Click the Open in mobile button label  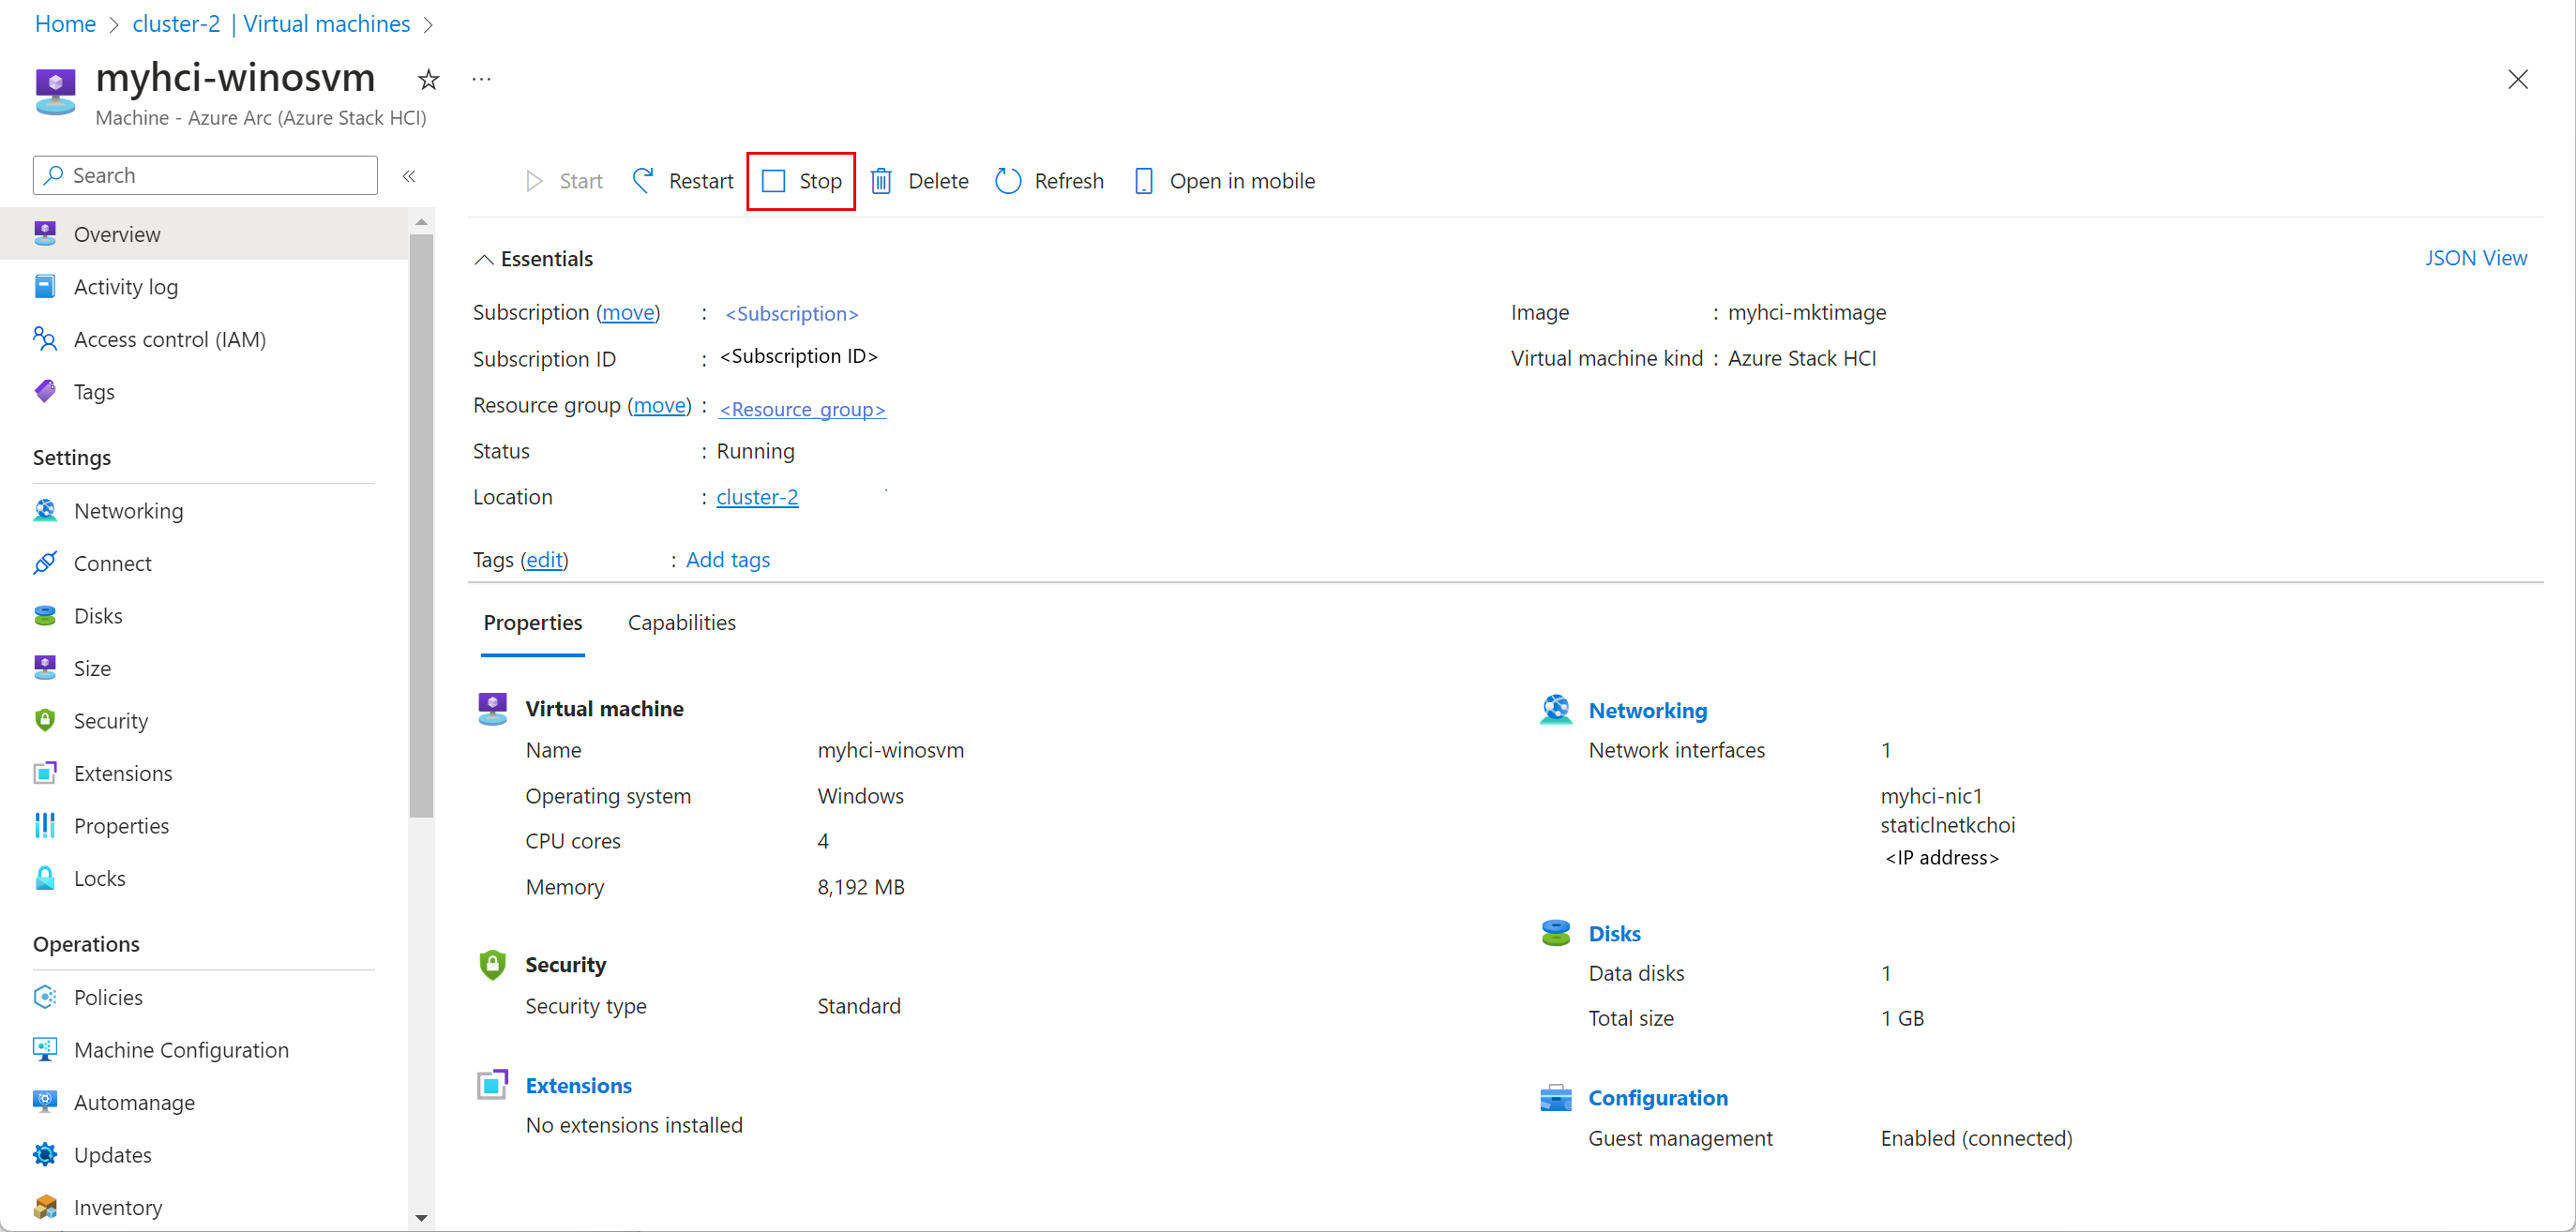[1242, 181]
